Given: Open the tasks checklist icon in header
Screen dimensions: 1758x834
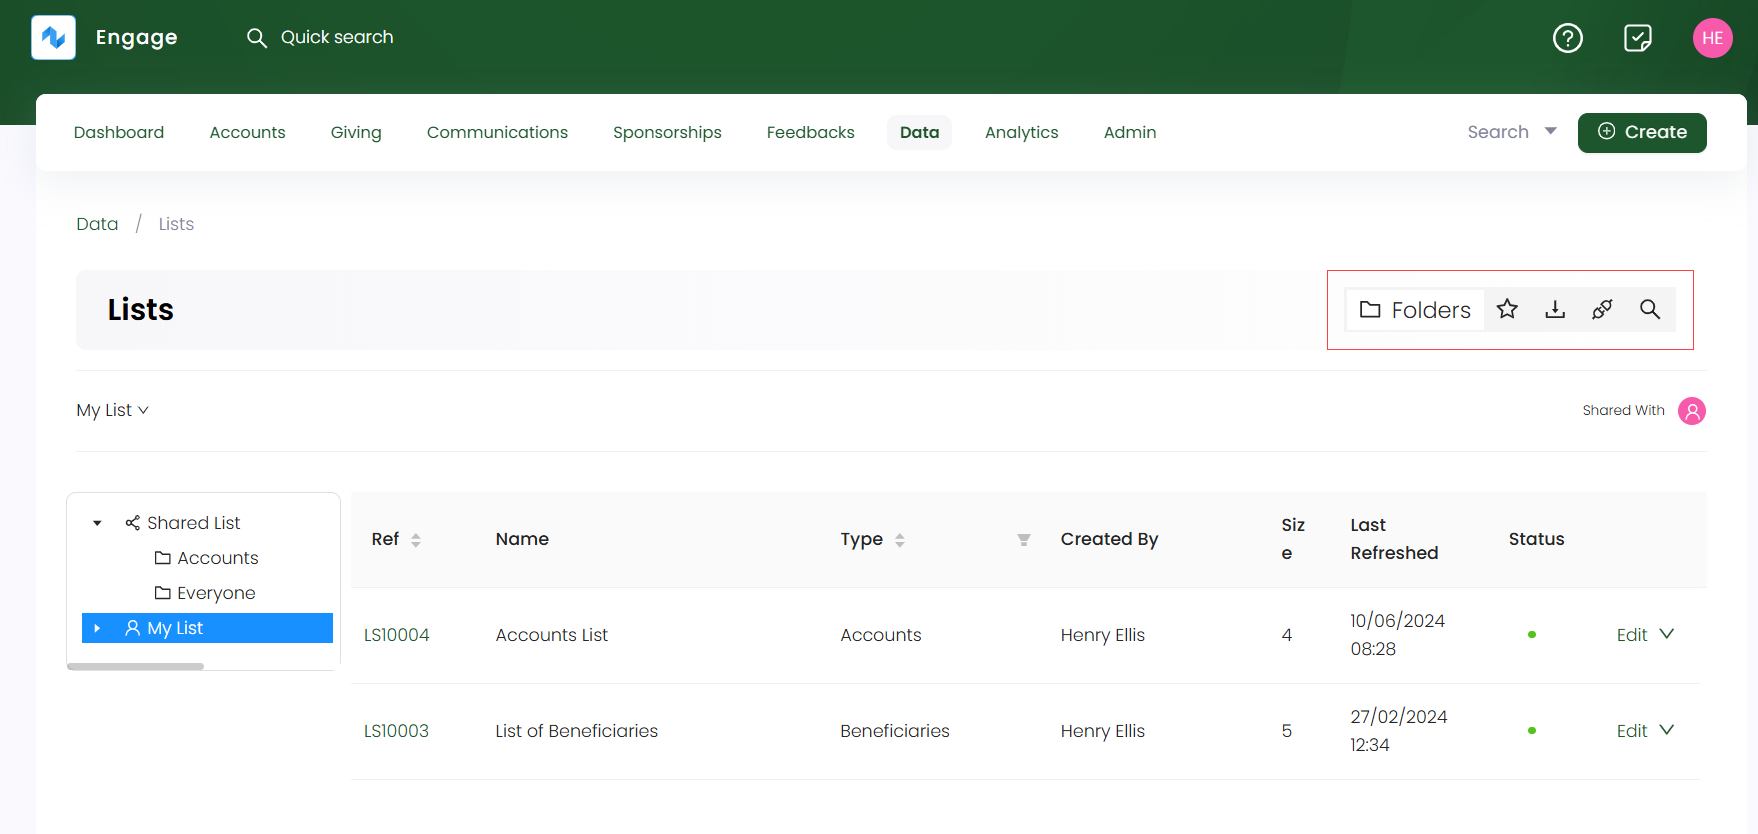Looking at the screenshot, I should 1638,38.
